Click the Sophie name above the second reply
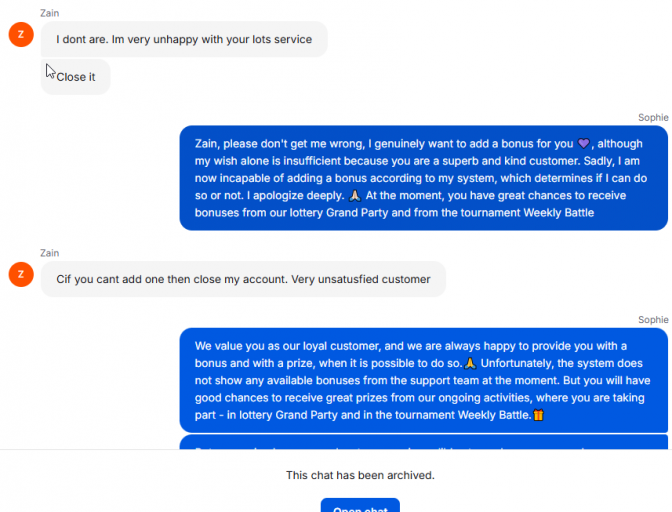Screen dimensions: 672x512 click(x=653, y=320)
